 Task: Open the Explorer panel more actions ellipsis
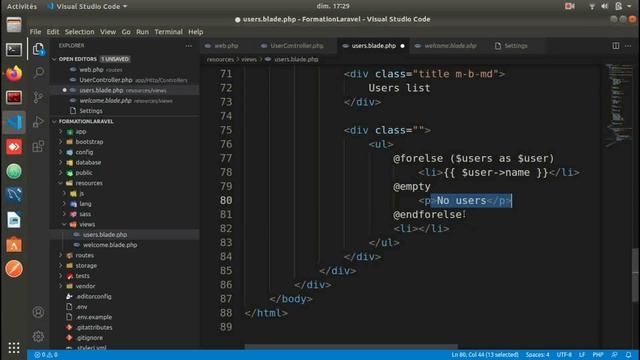pyautogui.click(x=189, y=46)
